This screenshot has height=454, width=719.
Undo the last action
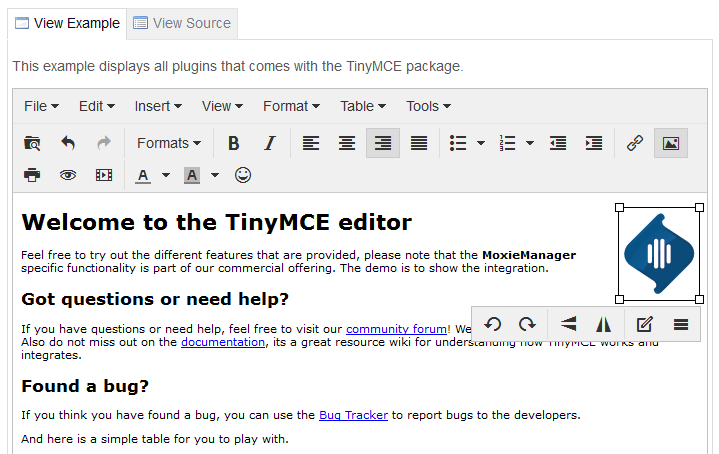click(68, 144)
